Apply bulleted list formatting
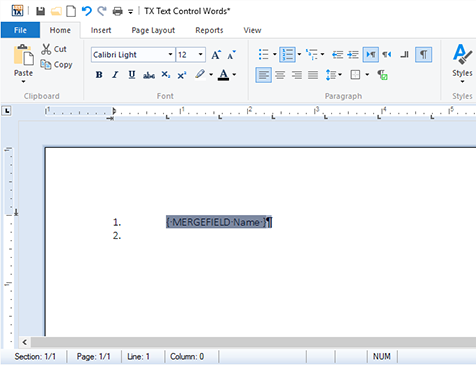The image size is (476, 365). [x=263, y=54]
